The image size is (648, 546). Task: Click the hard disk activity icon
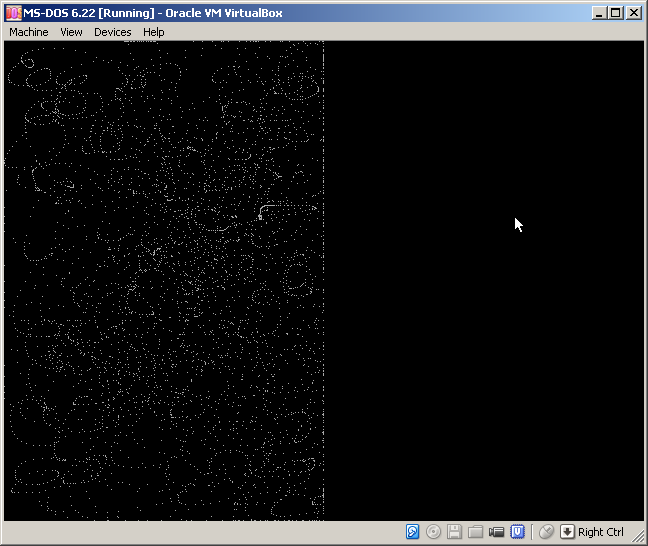pyautogui.click(x=412, y=532)
